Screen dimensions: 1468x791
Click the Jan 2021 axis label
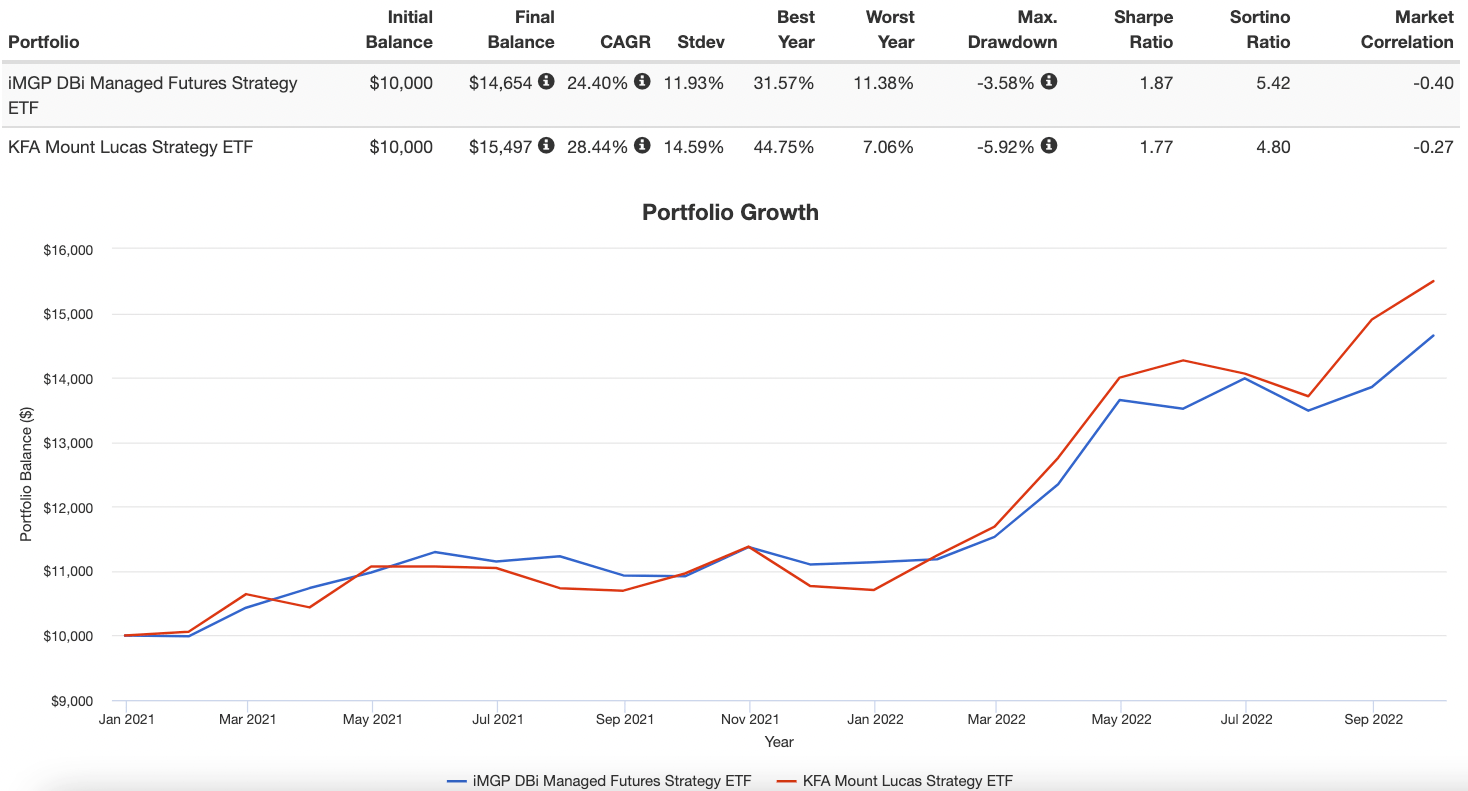(x=125, y=719)
